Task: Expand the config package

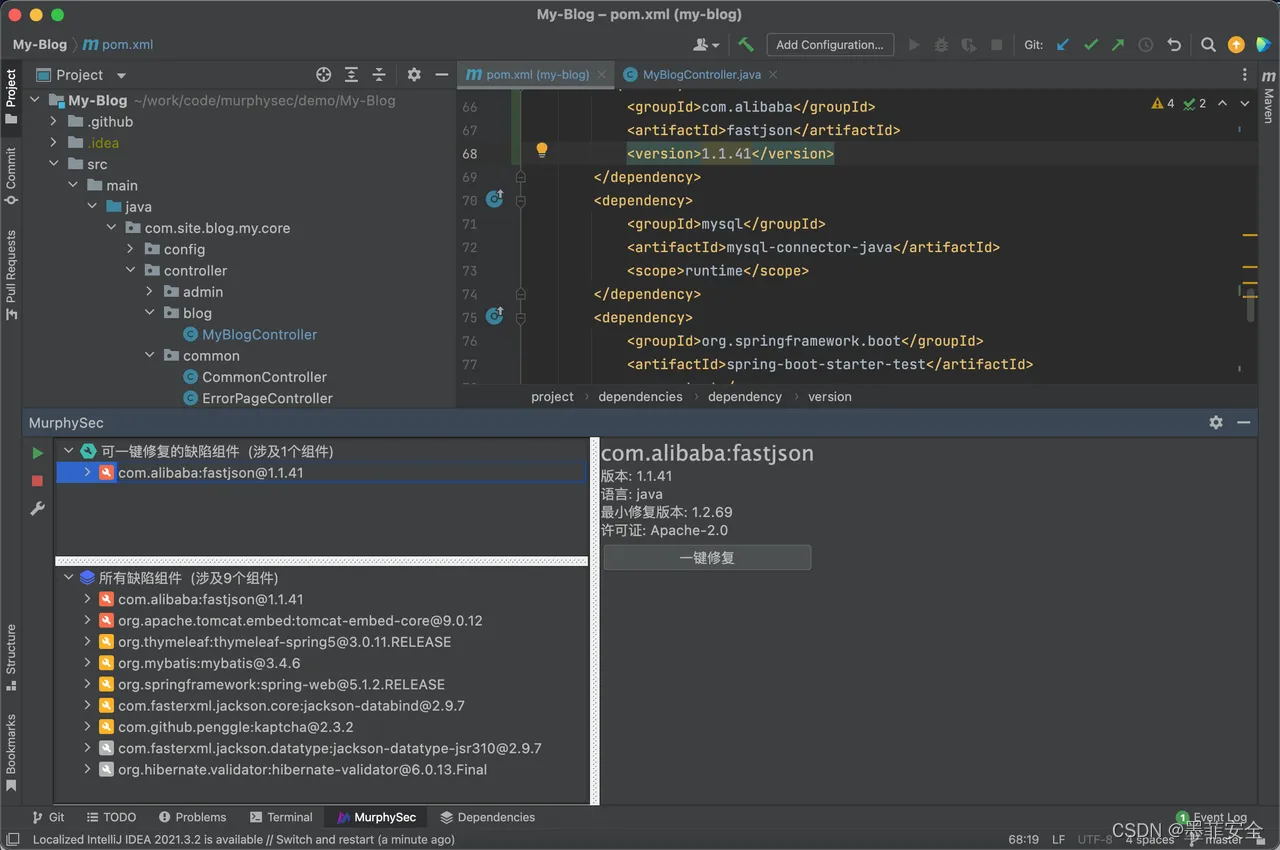Action: tap(131, 249)
